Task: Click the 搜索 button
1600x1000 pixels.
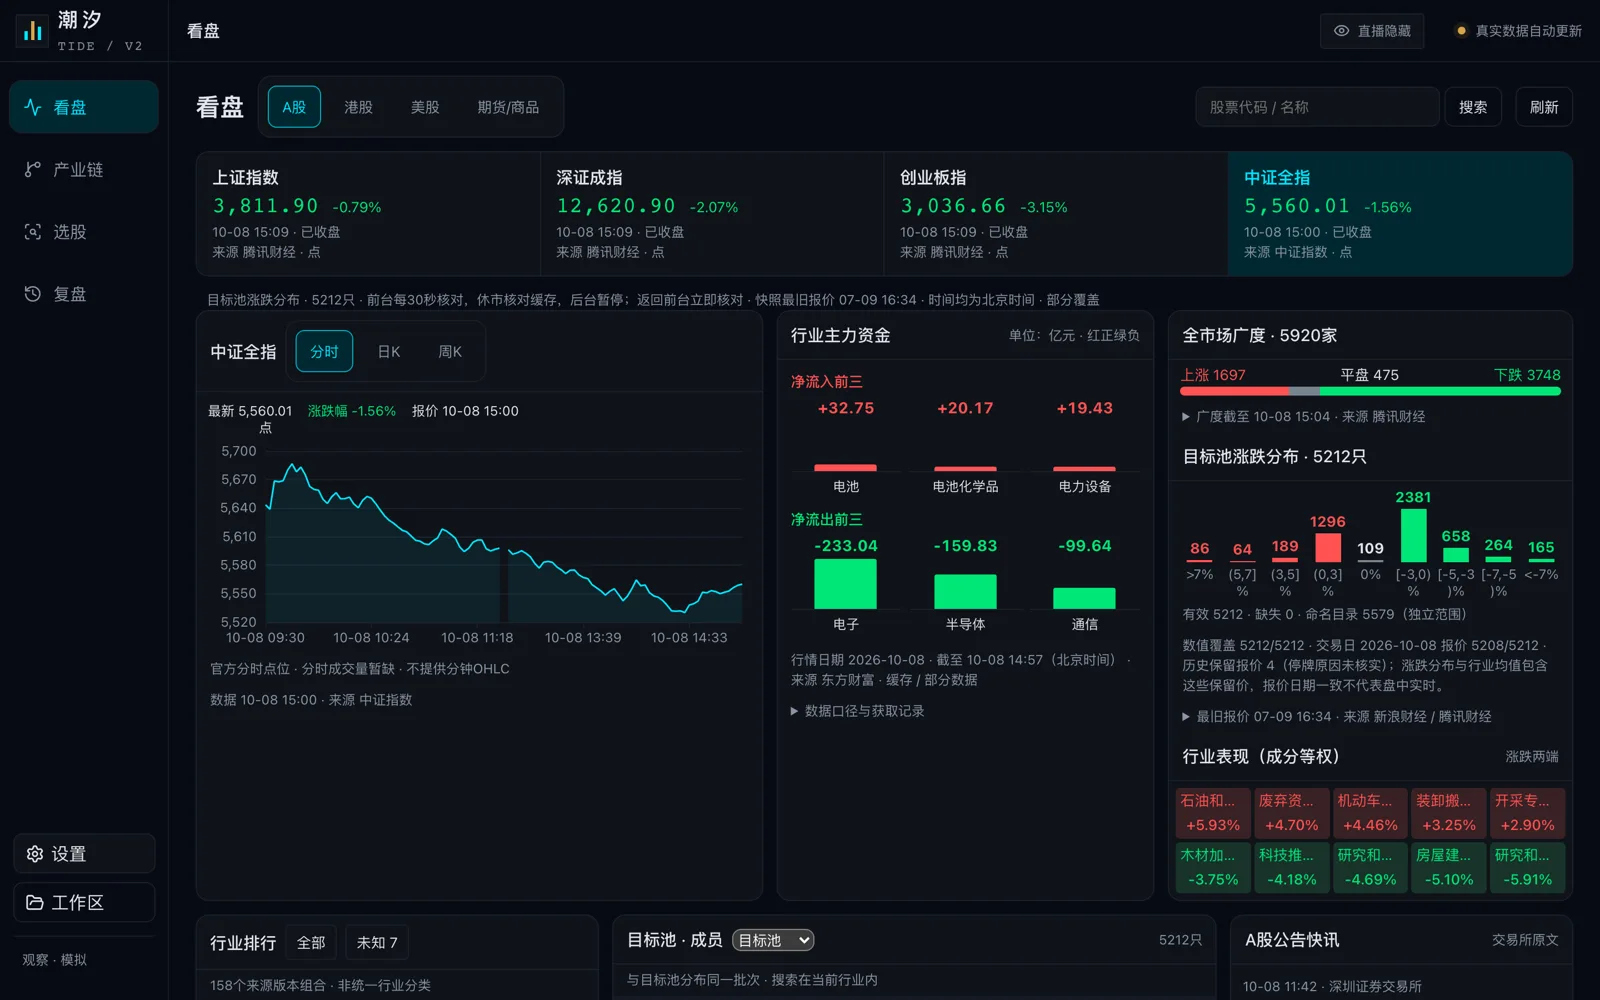Action: (1473, 107)
